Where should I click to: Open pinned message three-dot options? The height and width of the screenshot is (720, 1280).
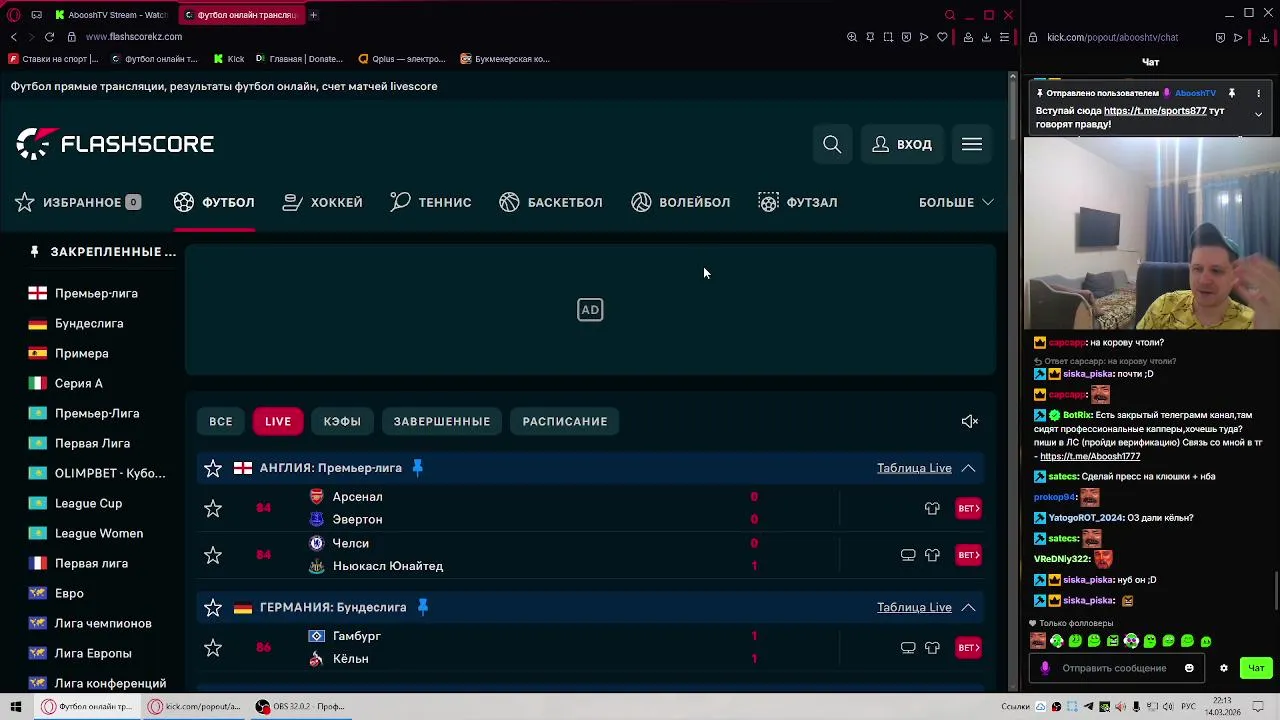pyautogui.click(x=1258, y=93)
